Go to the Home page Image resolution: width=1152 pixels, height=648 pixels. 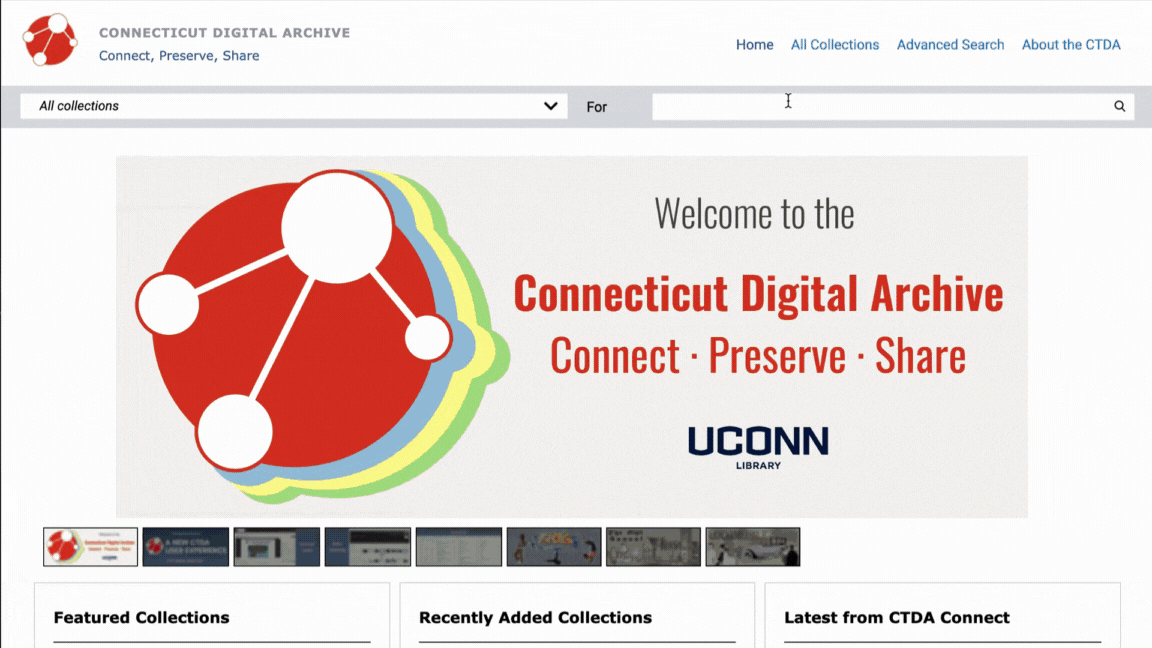pyautogui.click(x=755, y=45)
